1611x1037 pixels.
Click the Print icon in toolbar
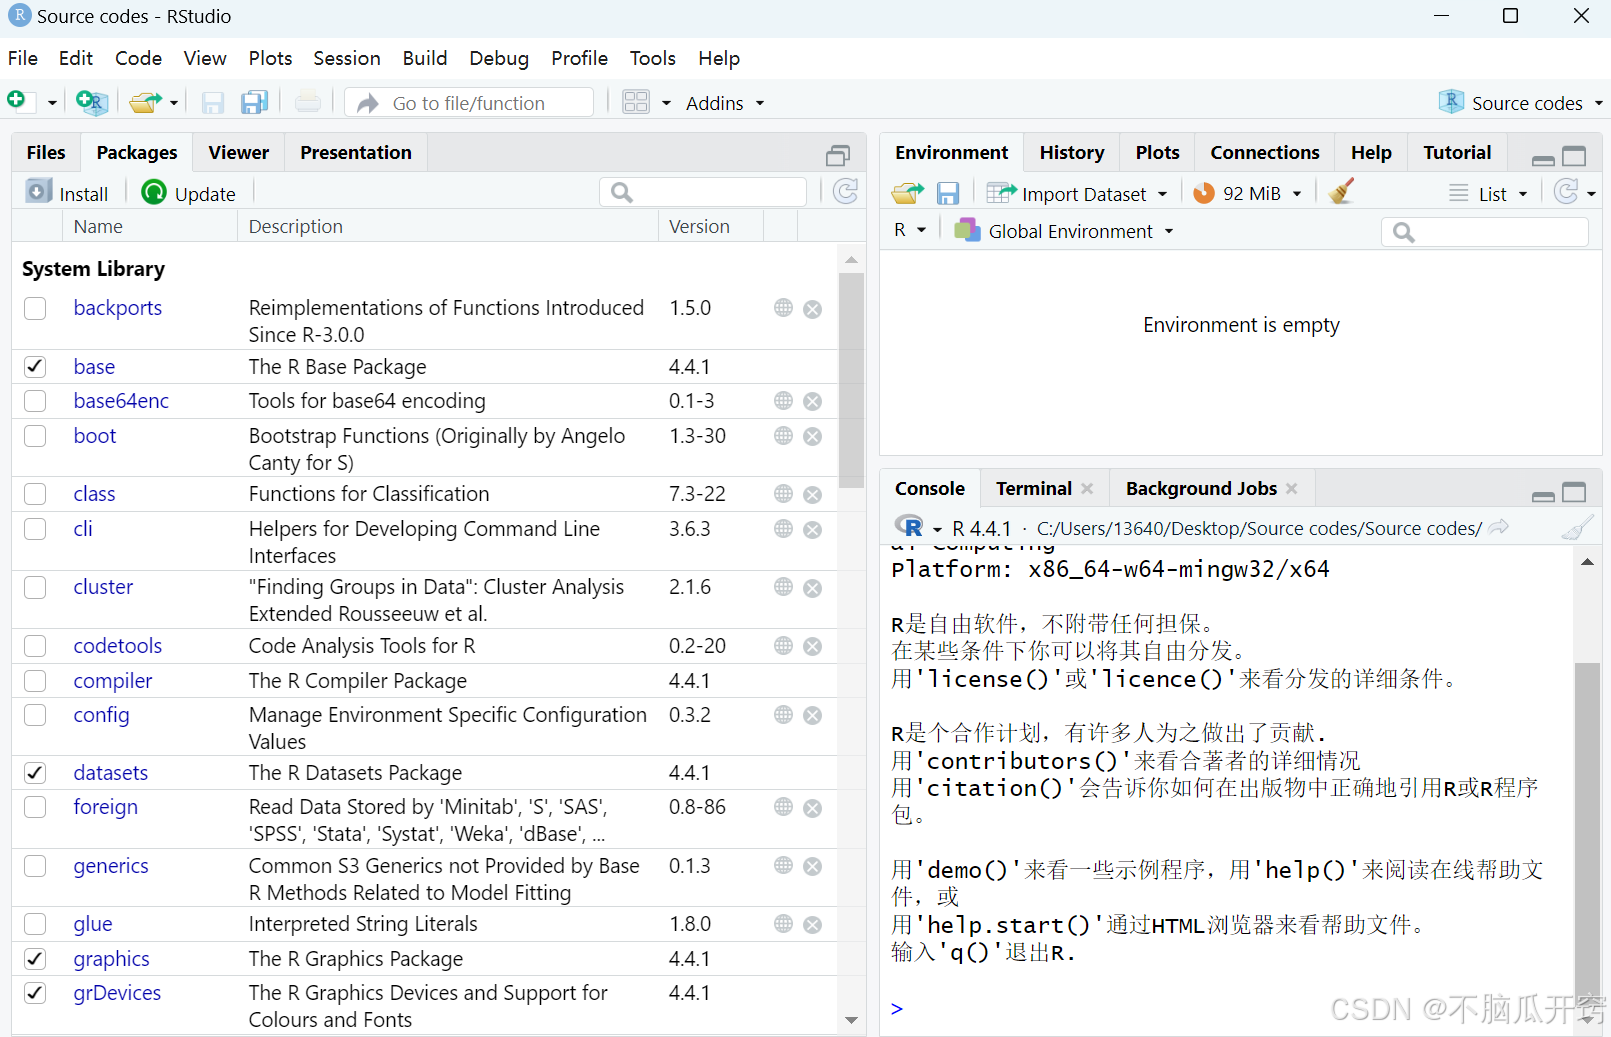[308, 102]
